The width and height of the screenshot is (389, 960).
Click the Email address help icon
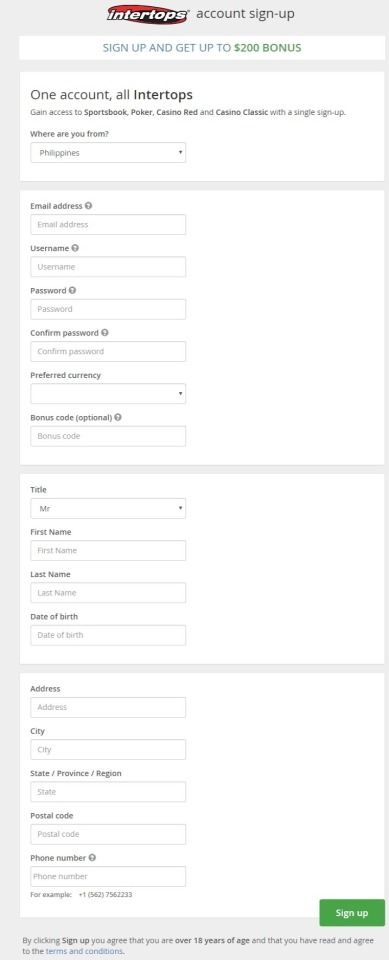pyautogui.click(x=88, y=206)
